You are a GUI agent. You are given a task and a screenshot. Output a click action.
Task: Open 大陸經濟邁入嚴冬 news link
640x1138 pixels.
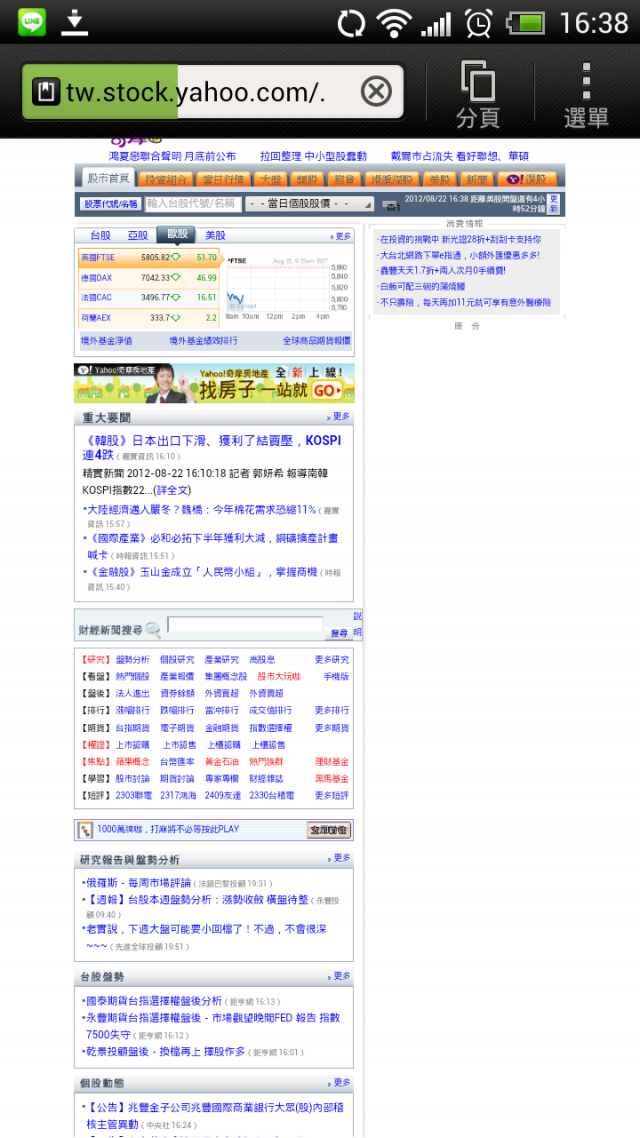pyautogui.click(x=202, y=509)
